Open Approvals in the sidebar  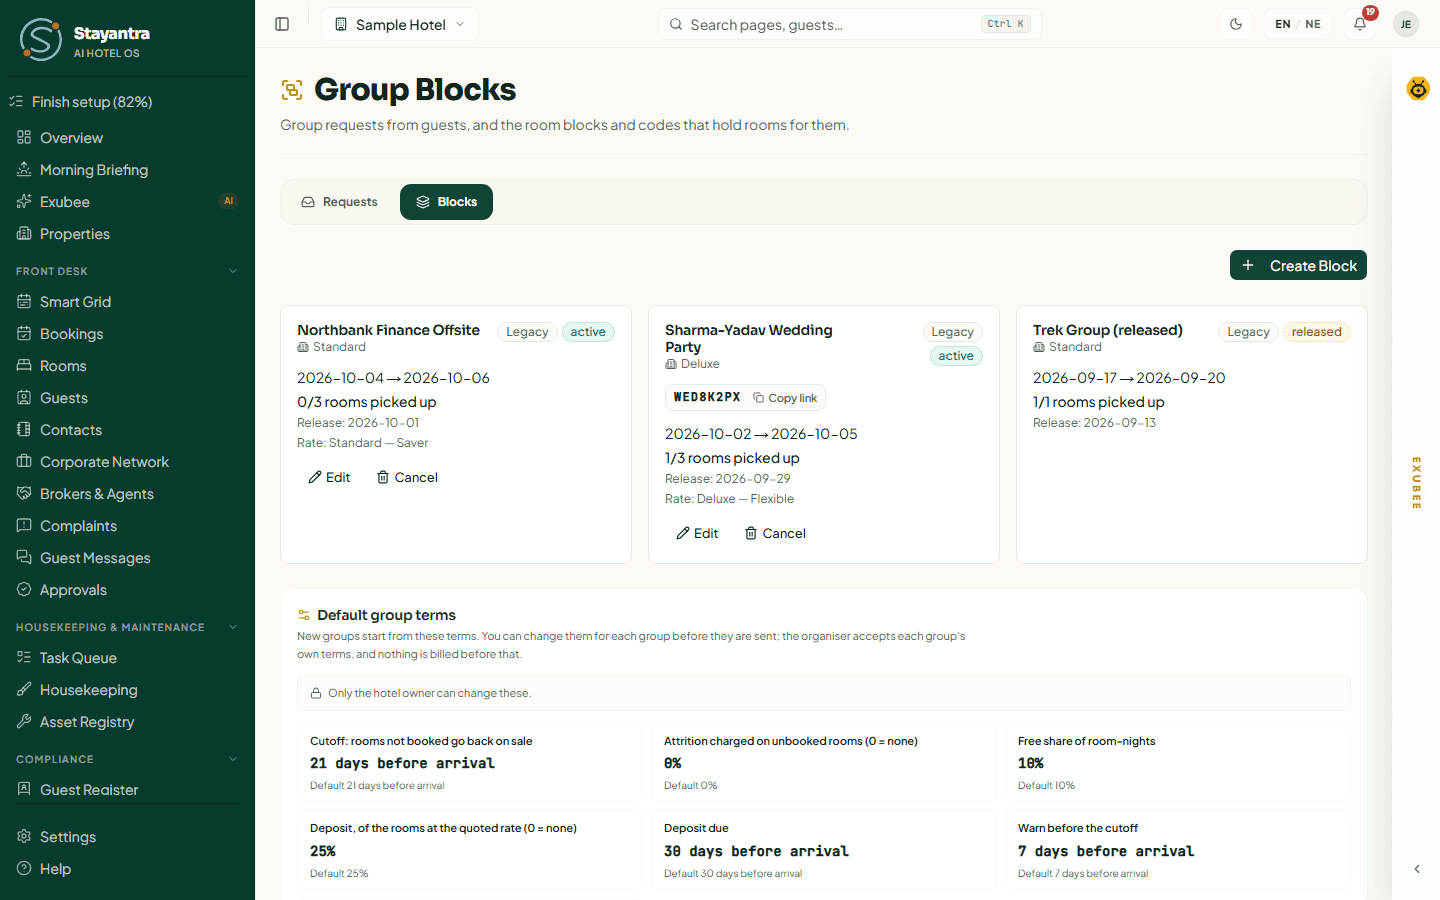(127, 590)
